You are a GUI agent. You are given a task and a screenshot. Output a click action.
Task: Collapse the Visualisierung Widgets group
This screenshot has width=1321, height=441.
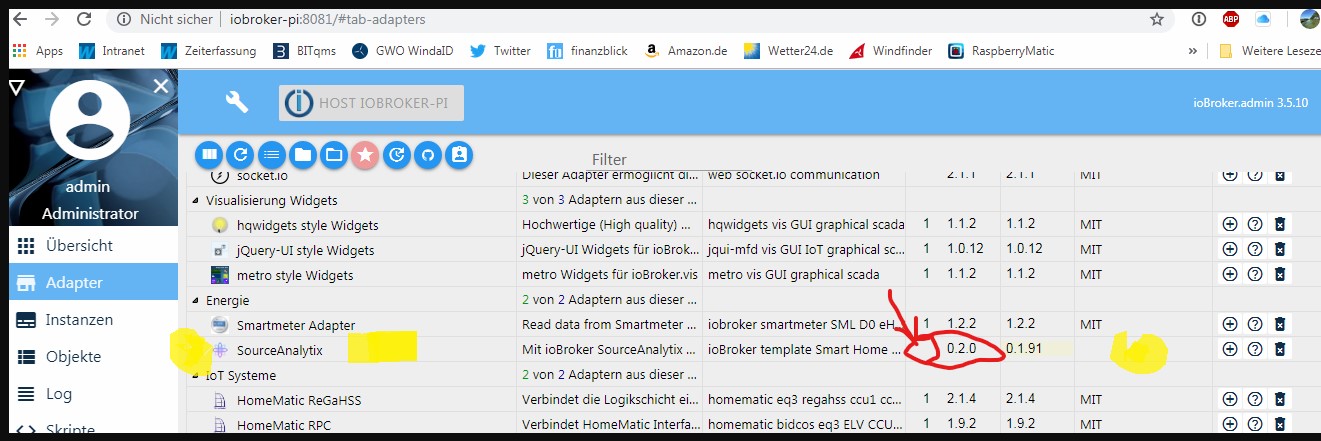click(195, 200)
